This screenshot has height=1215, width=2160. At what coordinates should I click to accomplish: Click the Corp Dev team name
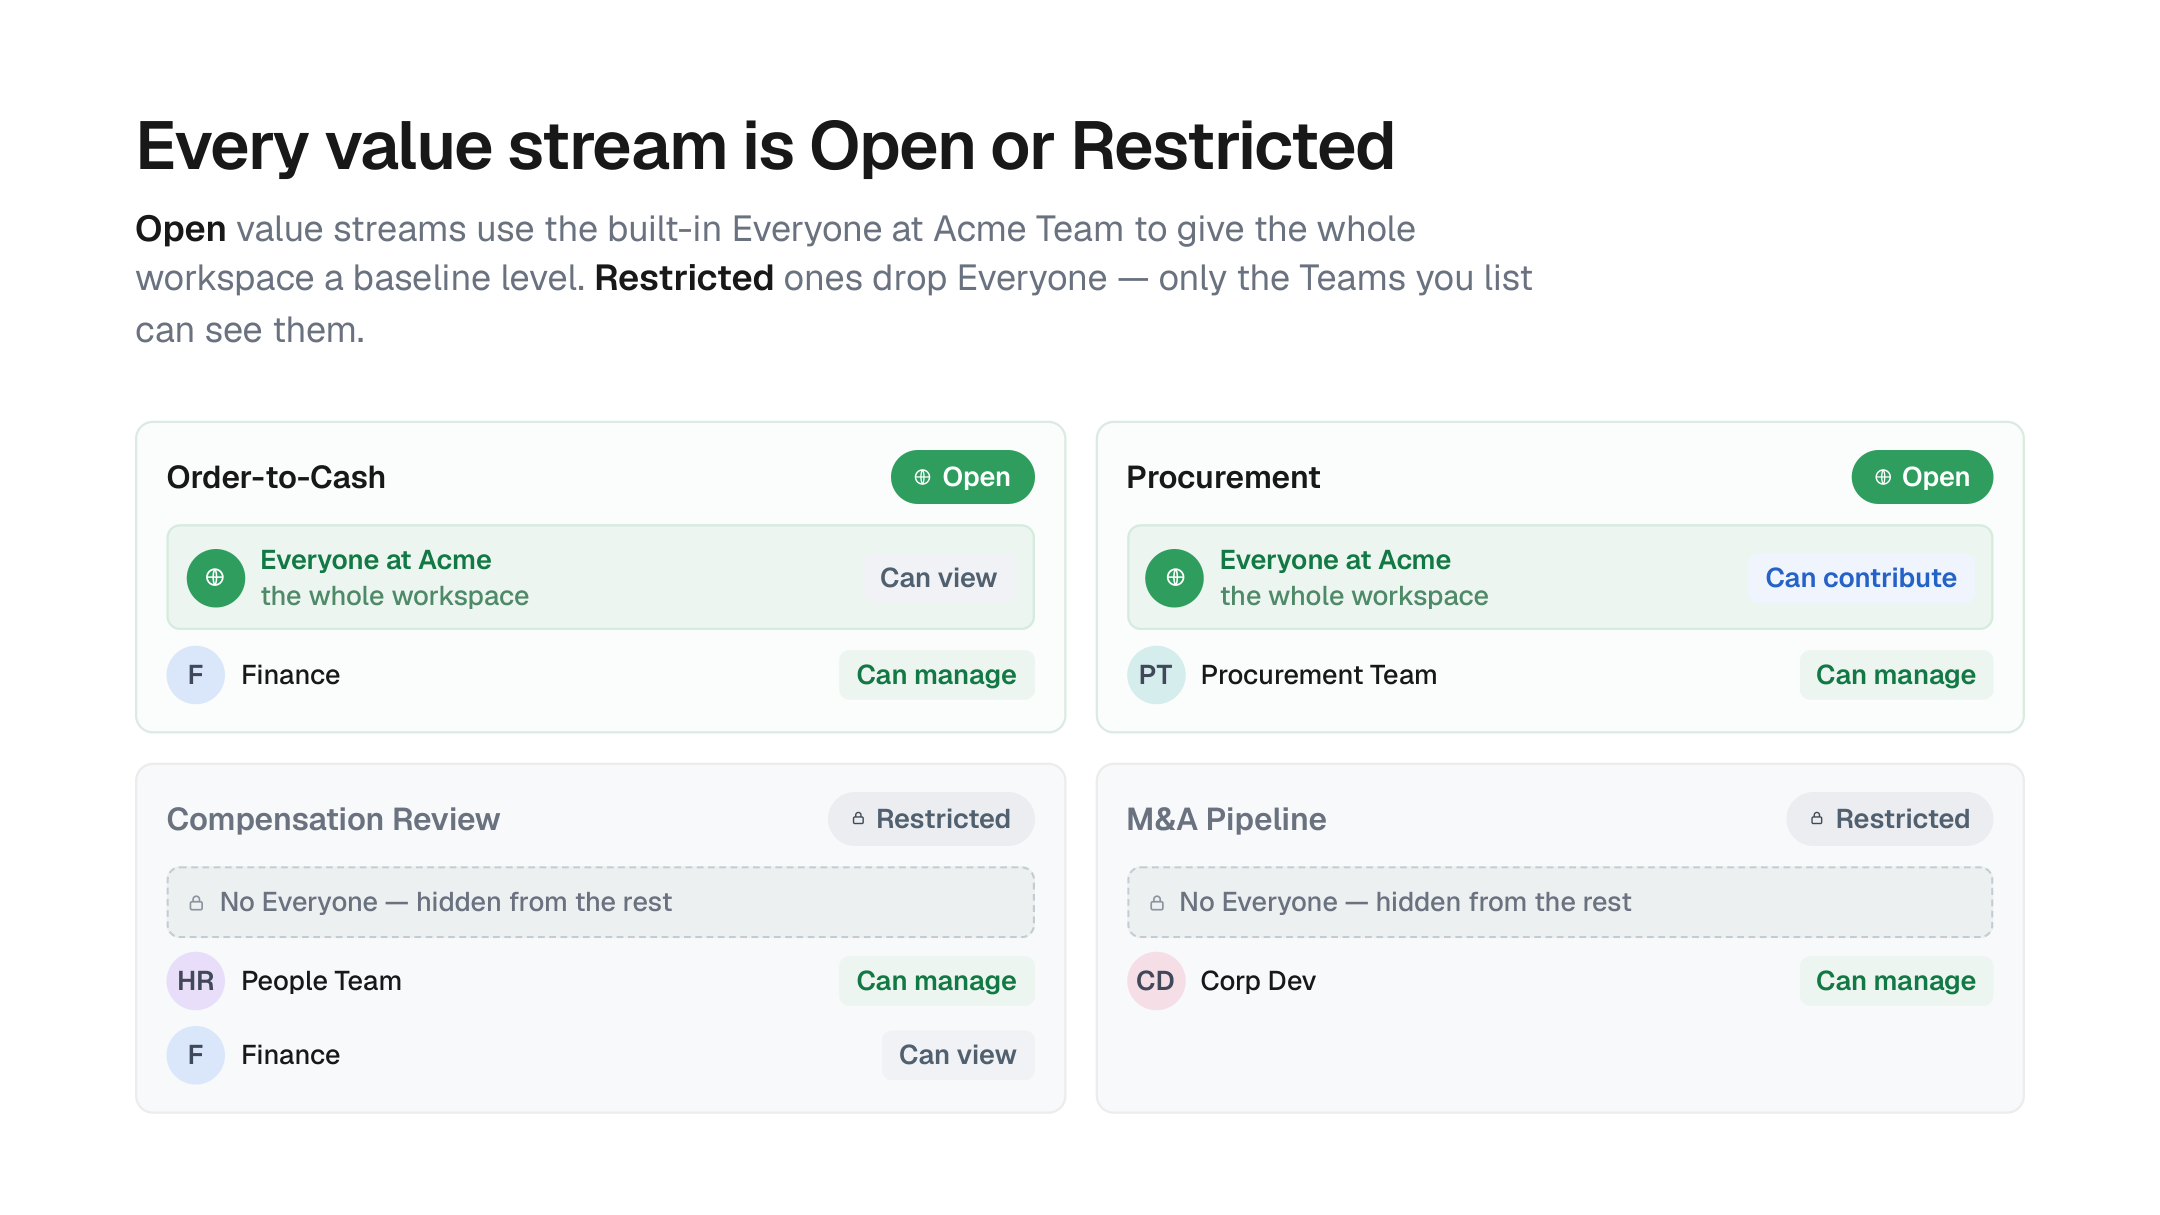pyautogui.click(x=1258, y=981)
